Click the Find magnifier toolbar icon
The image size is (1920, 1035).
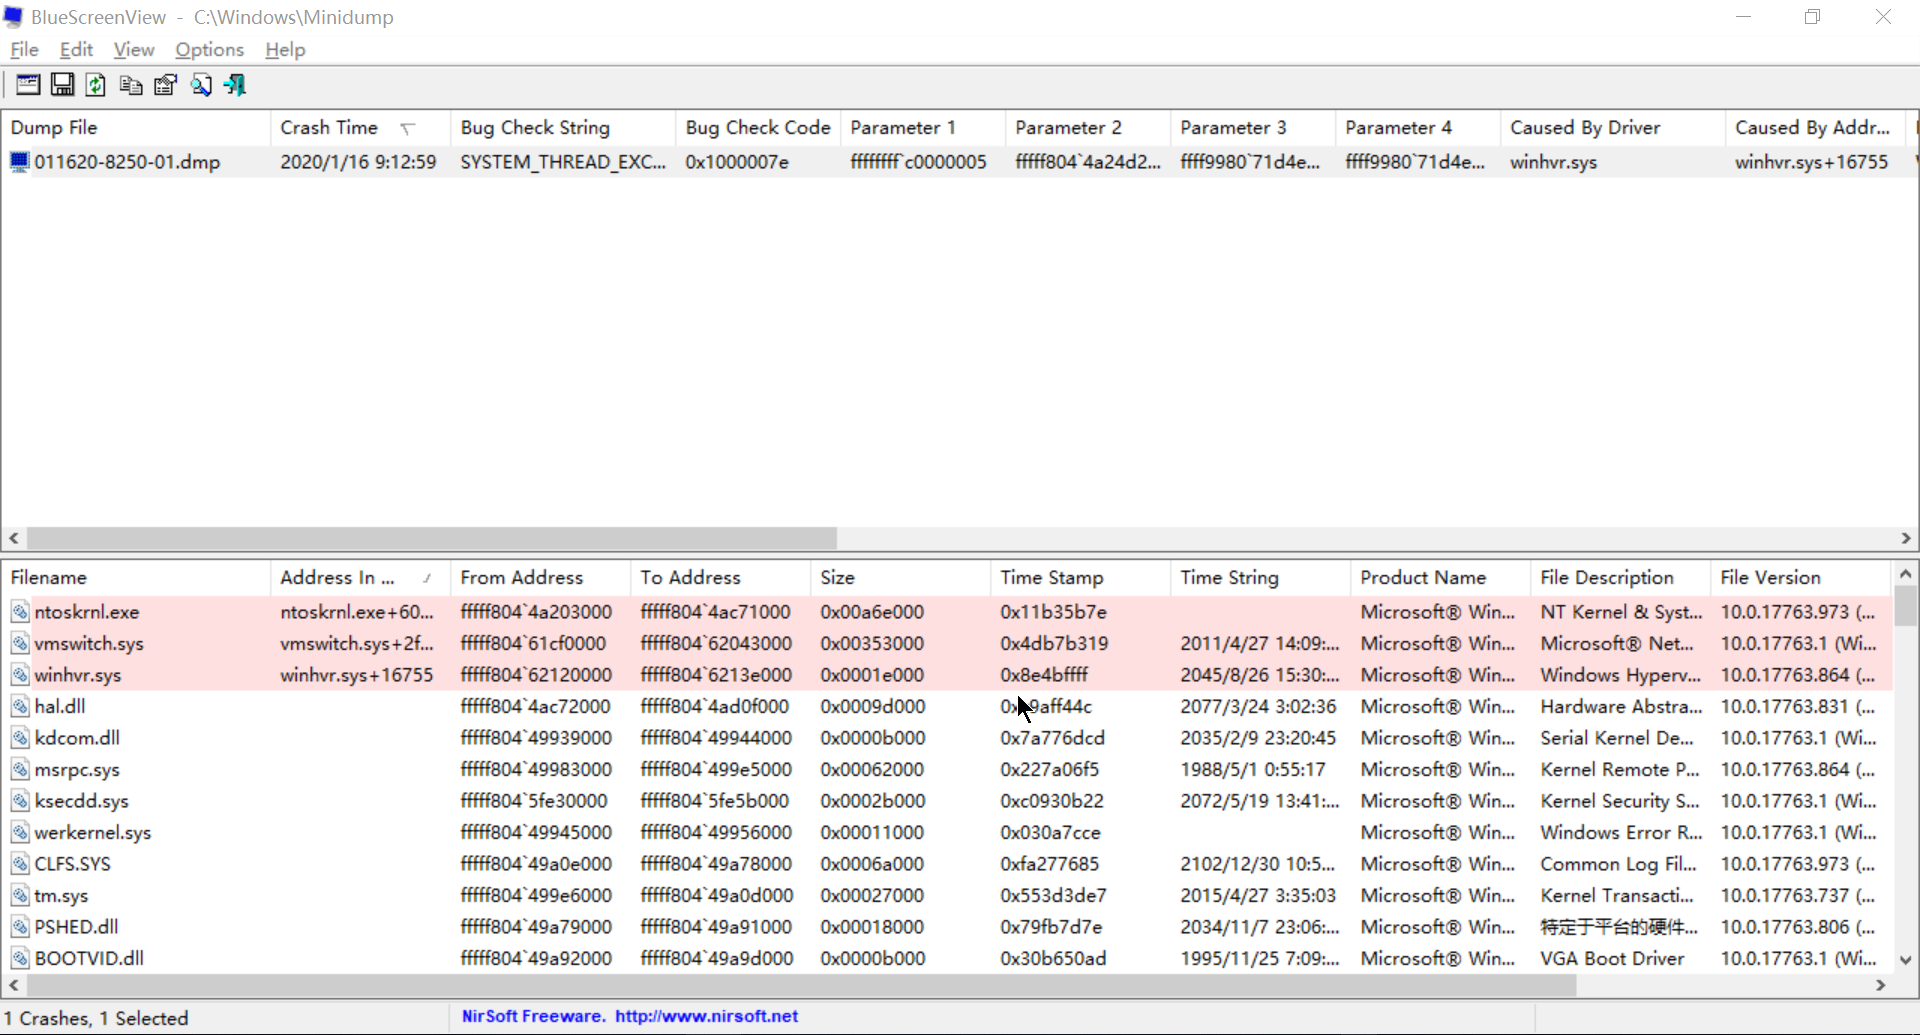[201, 85]
